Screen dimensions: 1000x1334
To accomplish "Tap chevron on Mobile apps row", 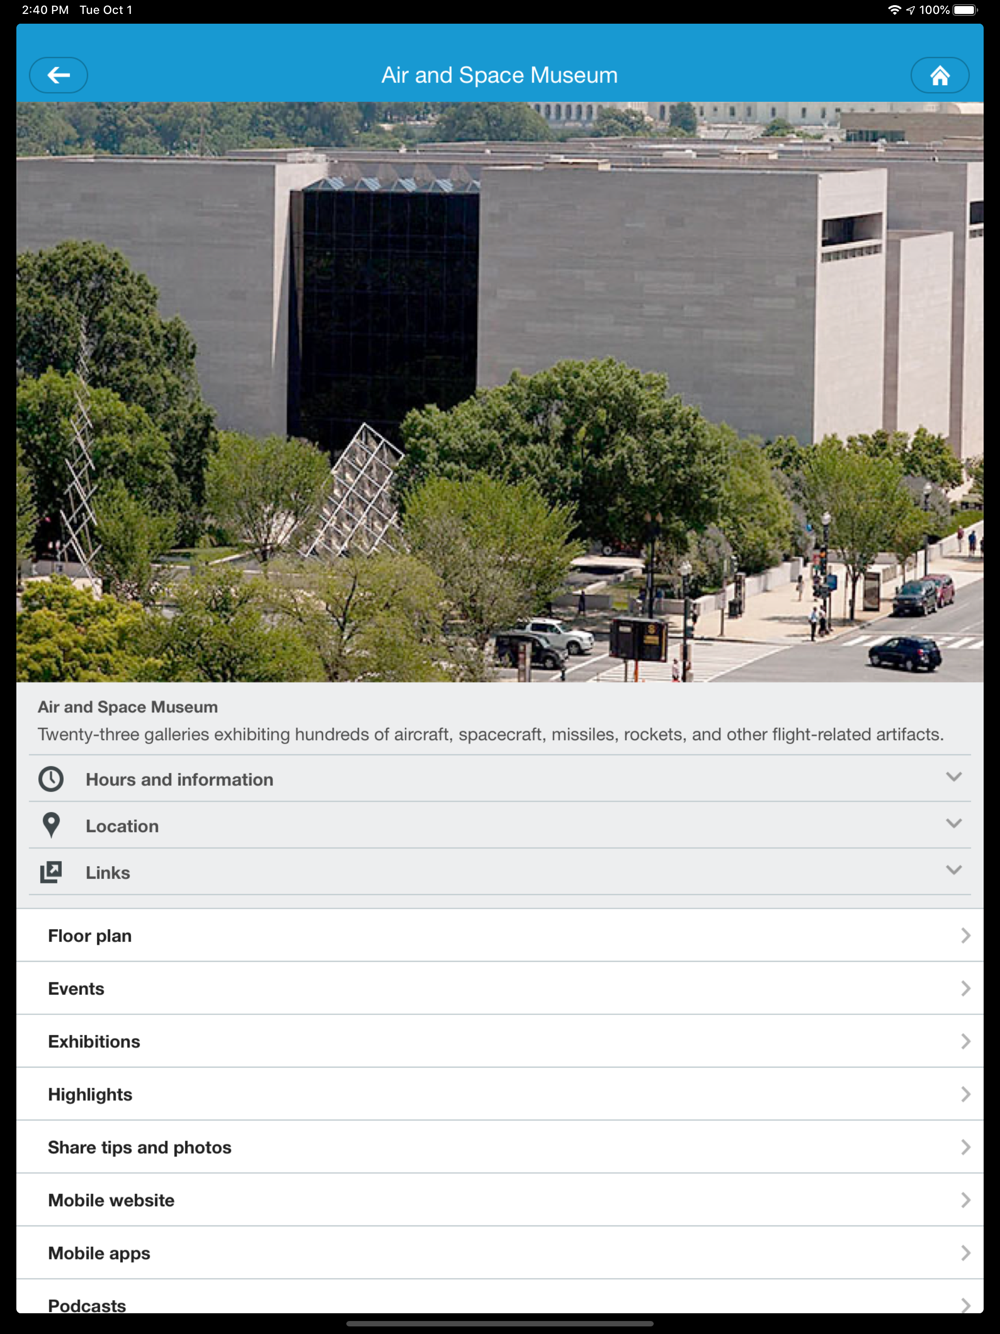I will click(965, 1253).
